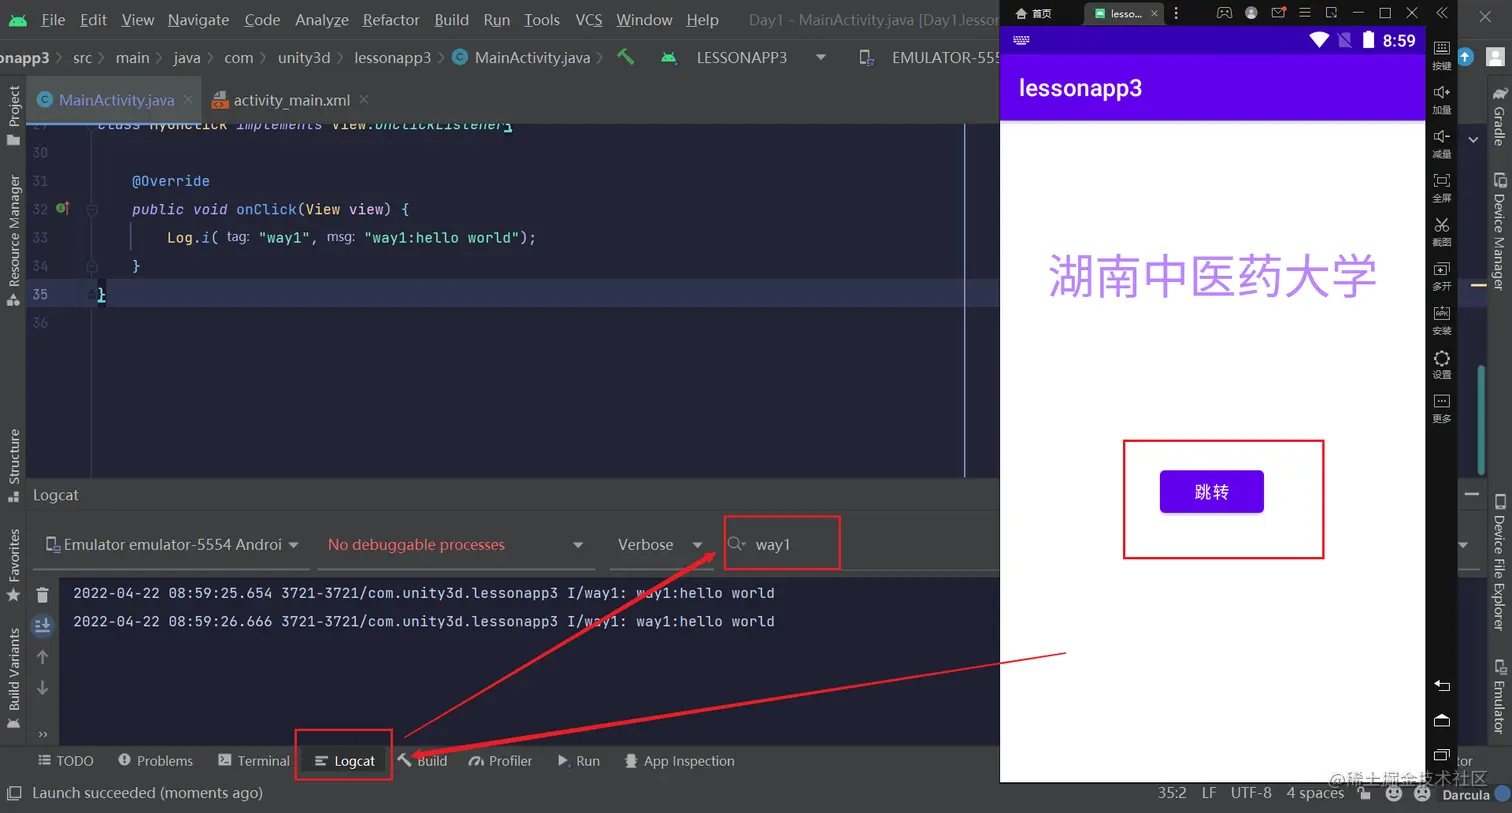Image resolution: width=1512 pixels, height=813 pixels.
Task: Click emulator back navigation icon
Action: point(1441,686)
